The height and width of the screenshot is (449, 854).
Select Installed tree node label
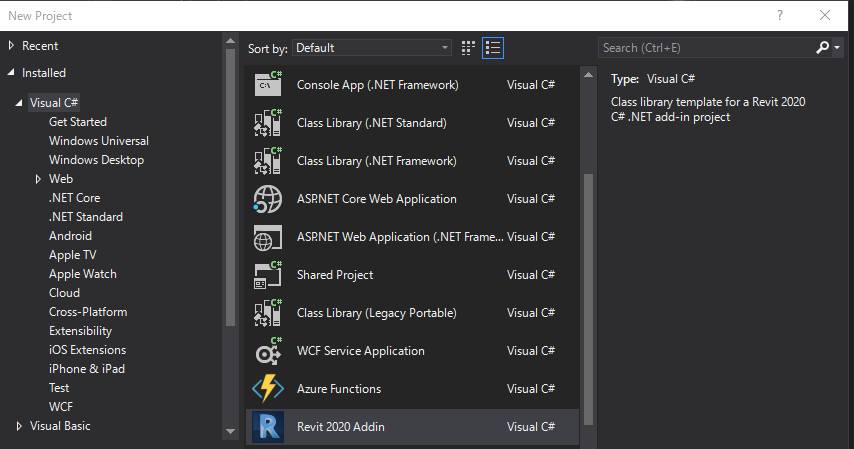click(44, 73)
